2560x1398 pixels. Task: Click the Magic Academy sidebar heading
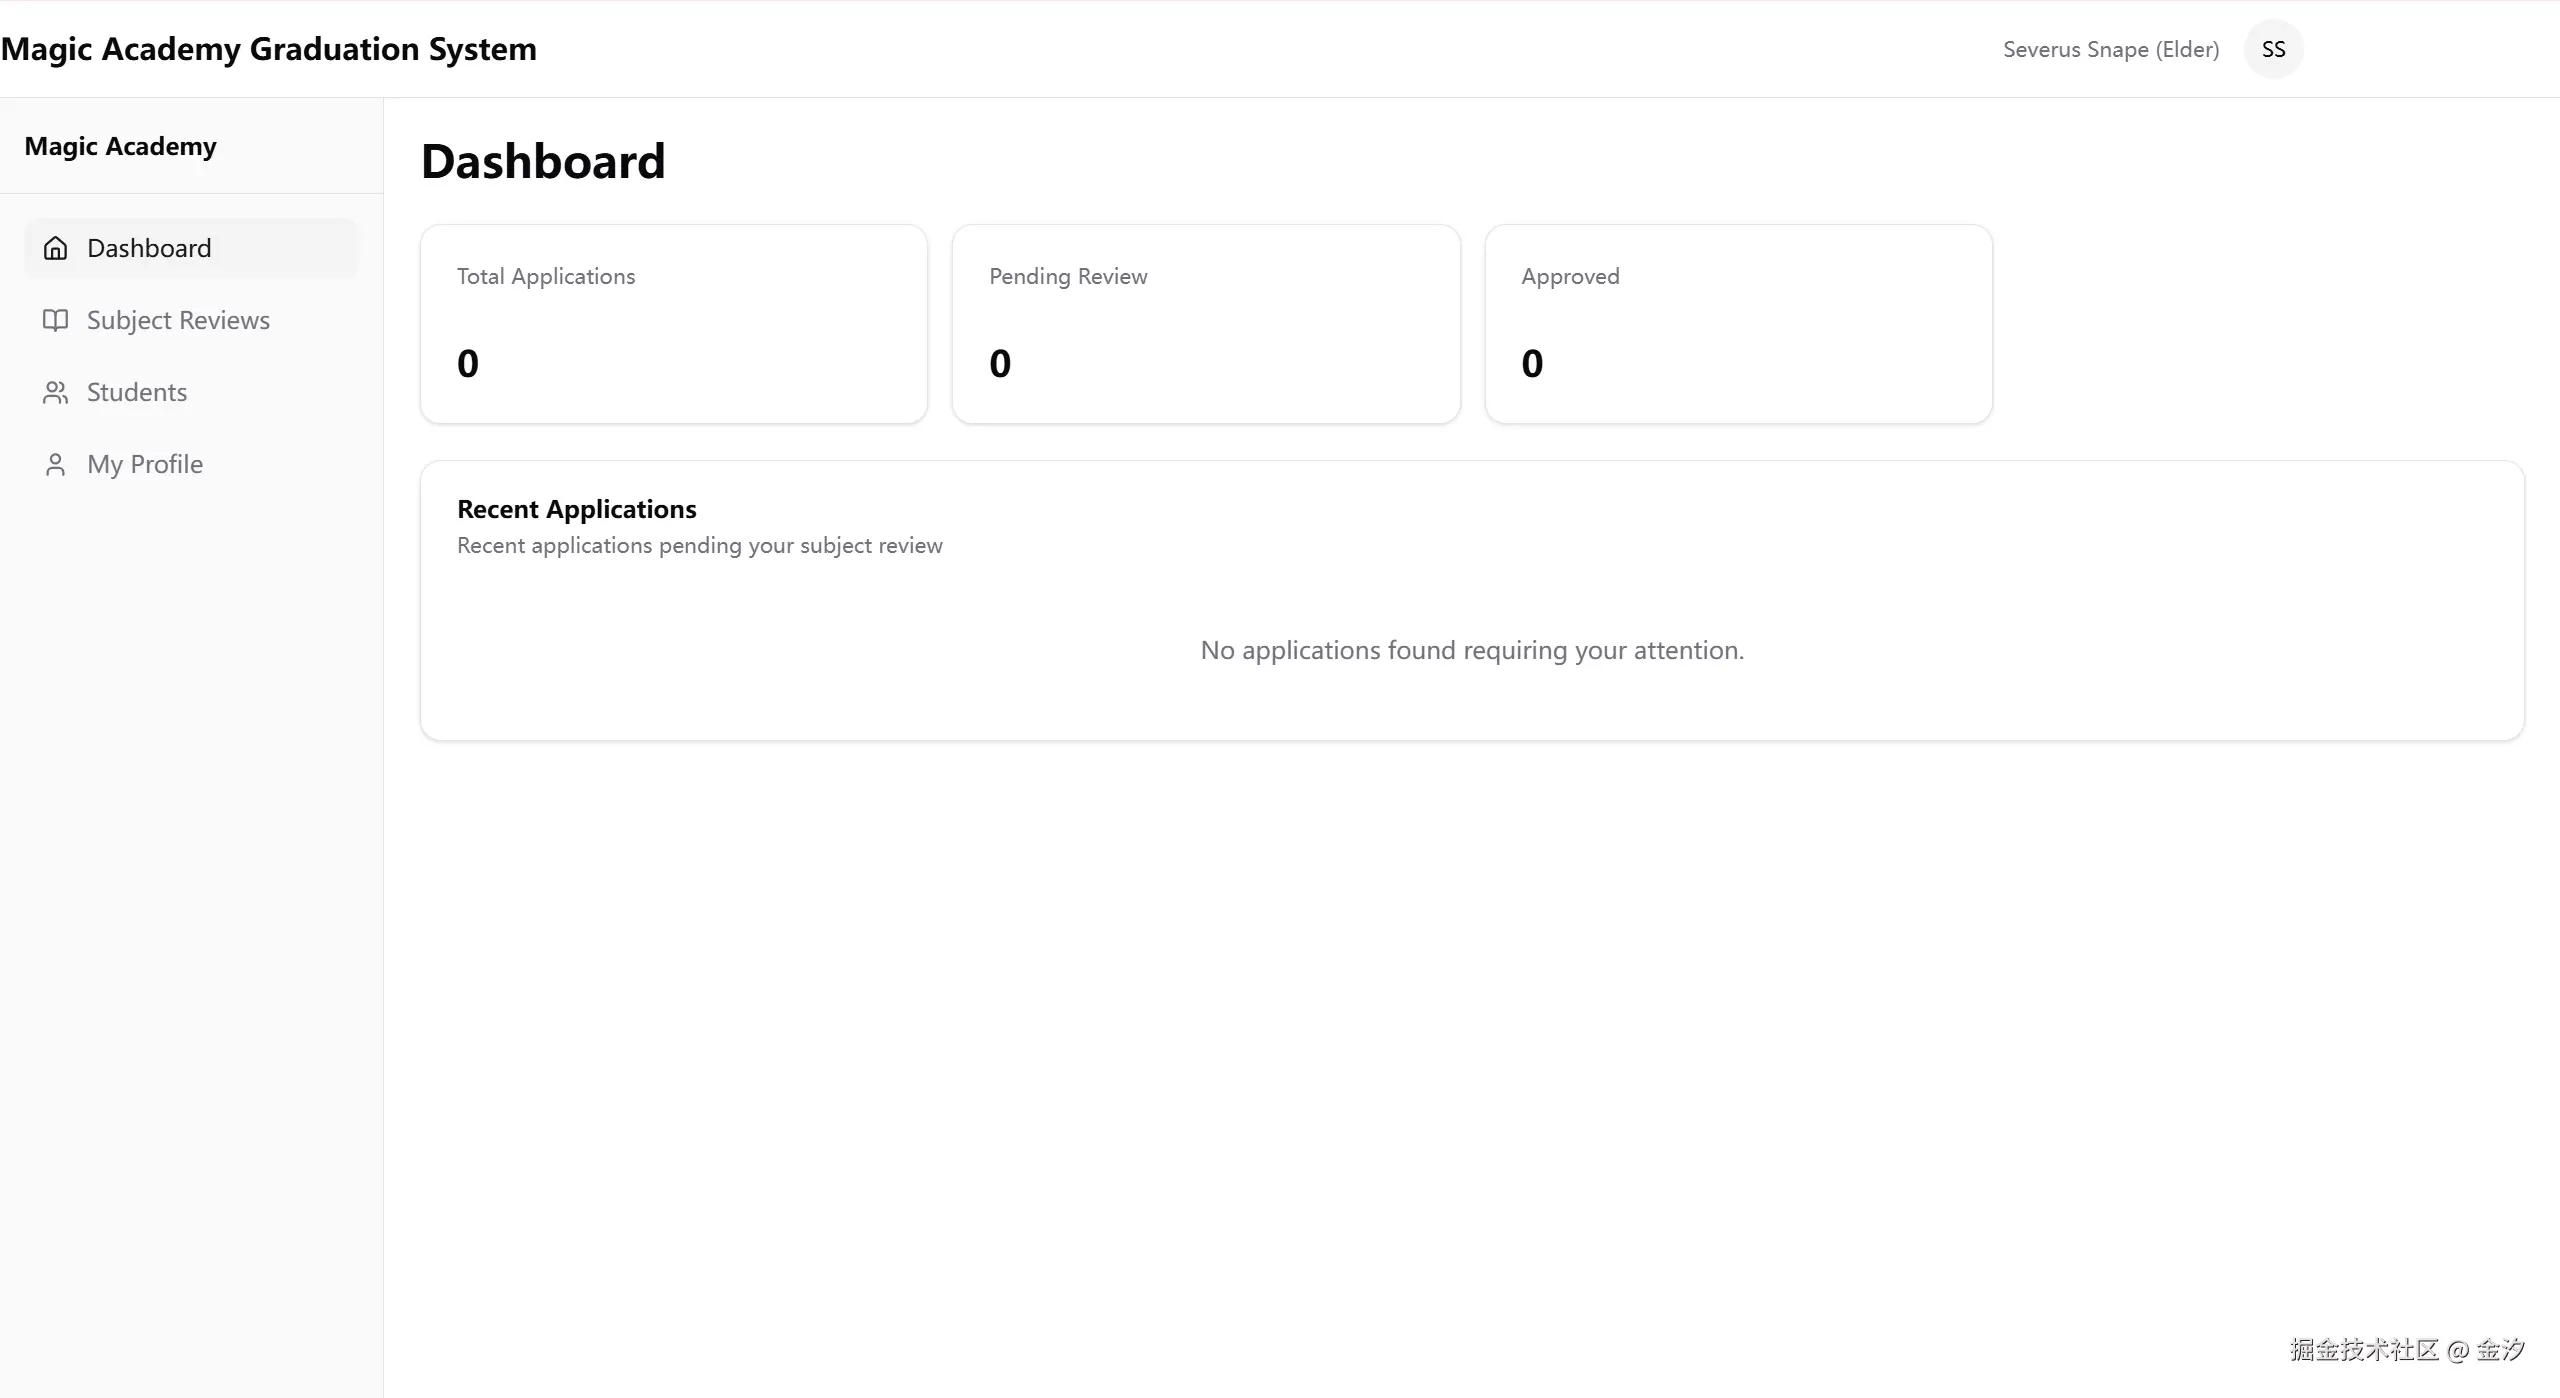(x=120, y=146)
